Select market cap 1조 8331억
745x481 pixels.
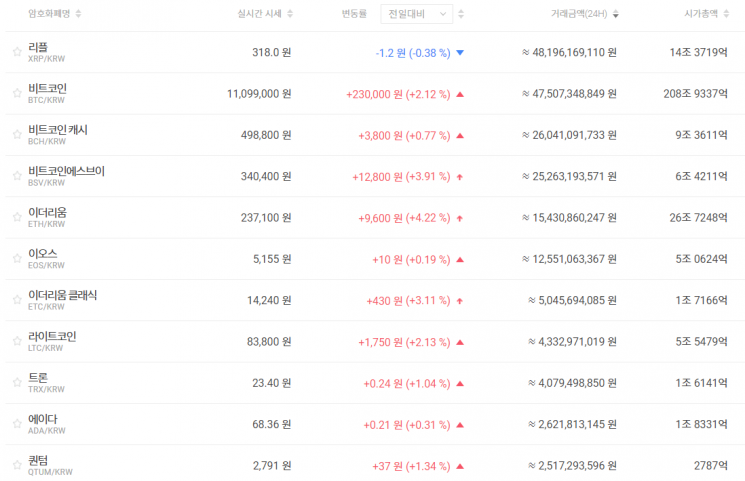pyautogui.click(x=701, y=424)
